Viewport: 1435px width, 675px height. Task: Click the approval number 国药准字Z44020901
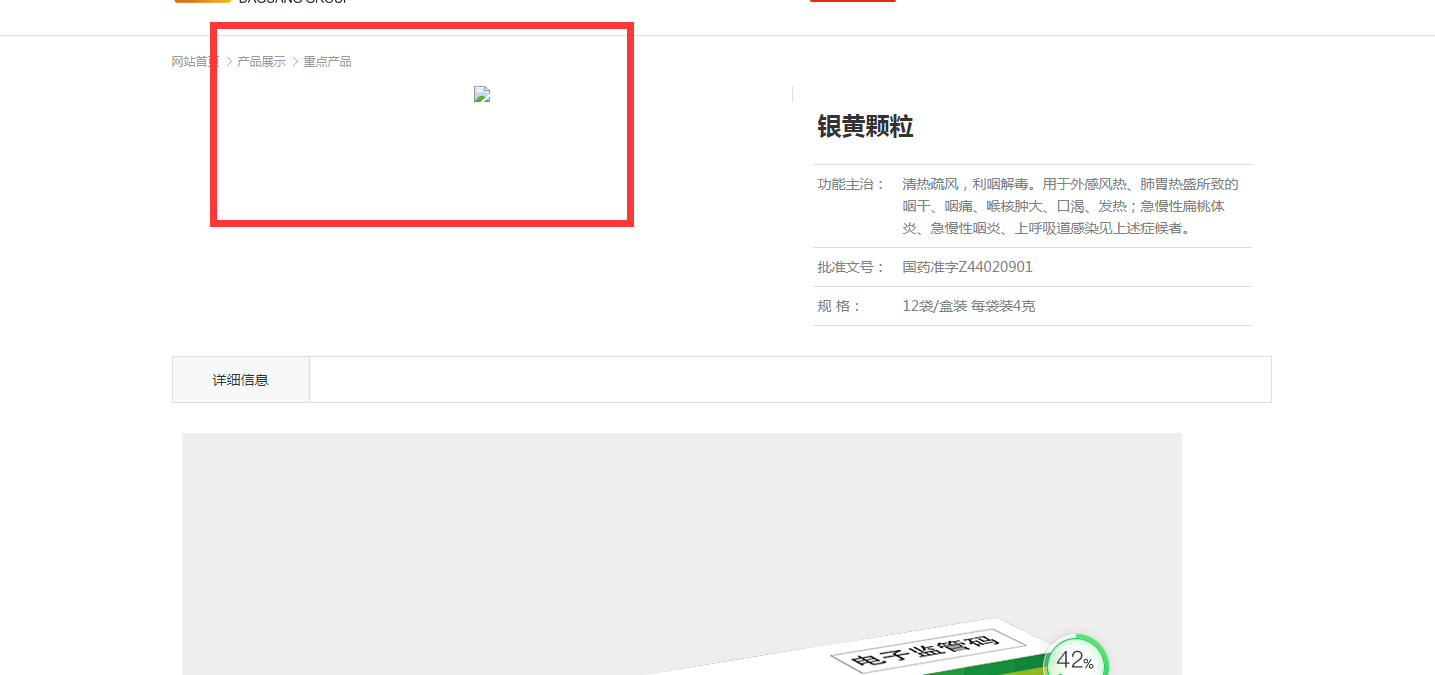coord(968,267)
